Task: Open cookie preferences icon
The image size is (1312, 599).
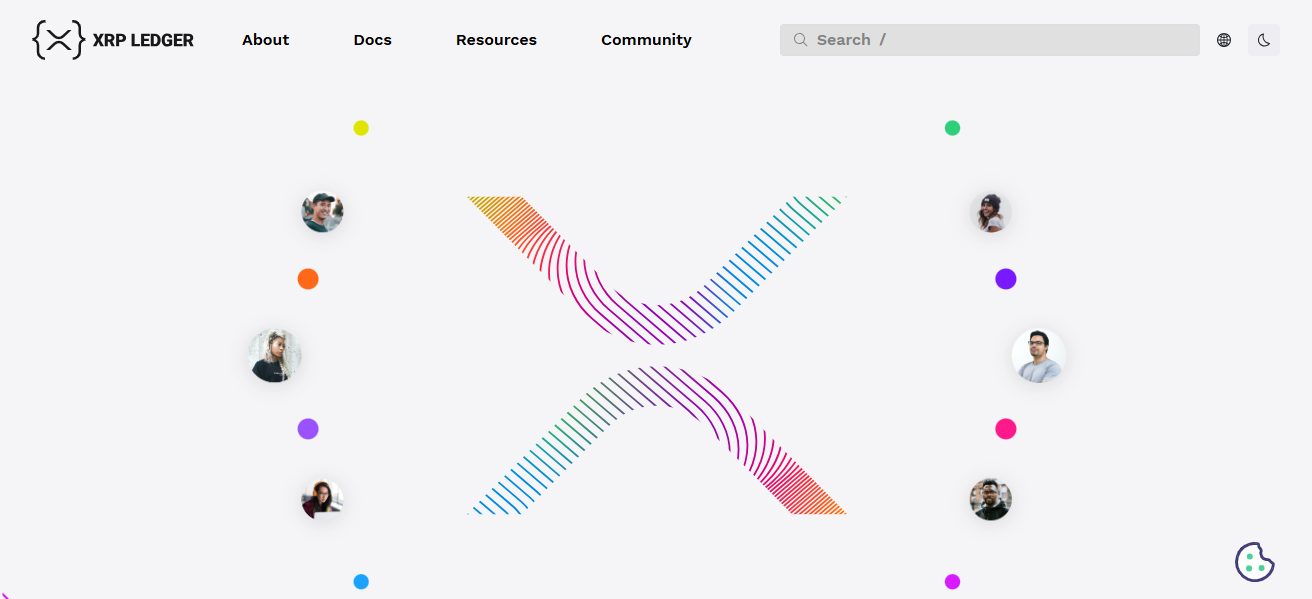Action: [x=1254, y=562]
